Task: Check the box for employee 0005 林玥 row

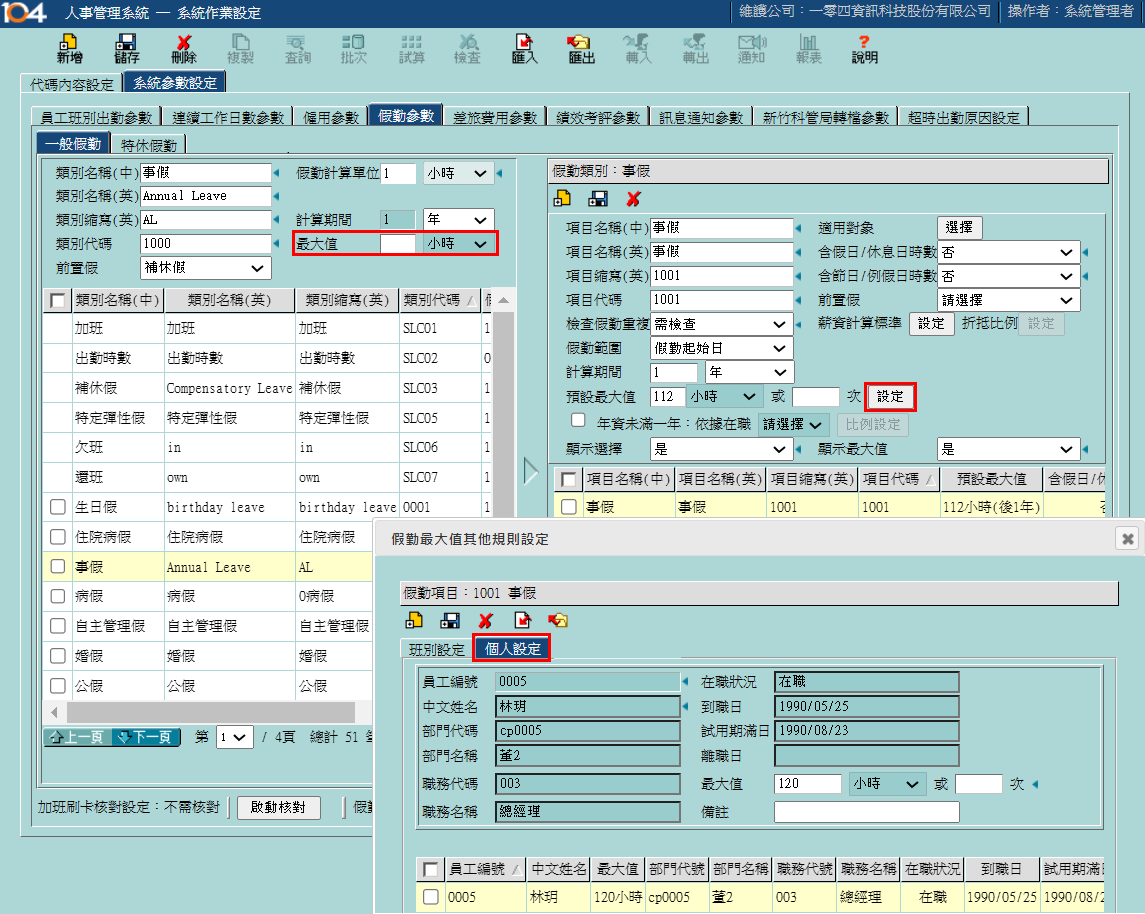Action: (431, 897)
